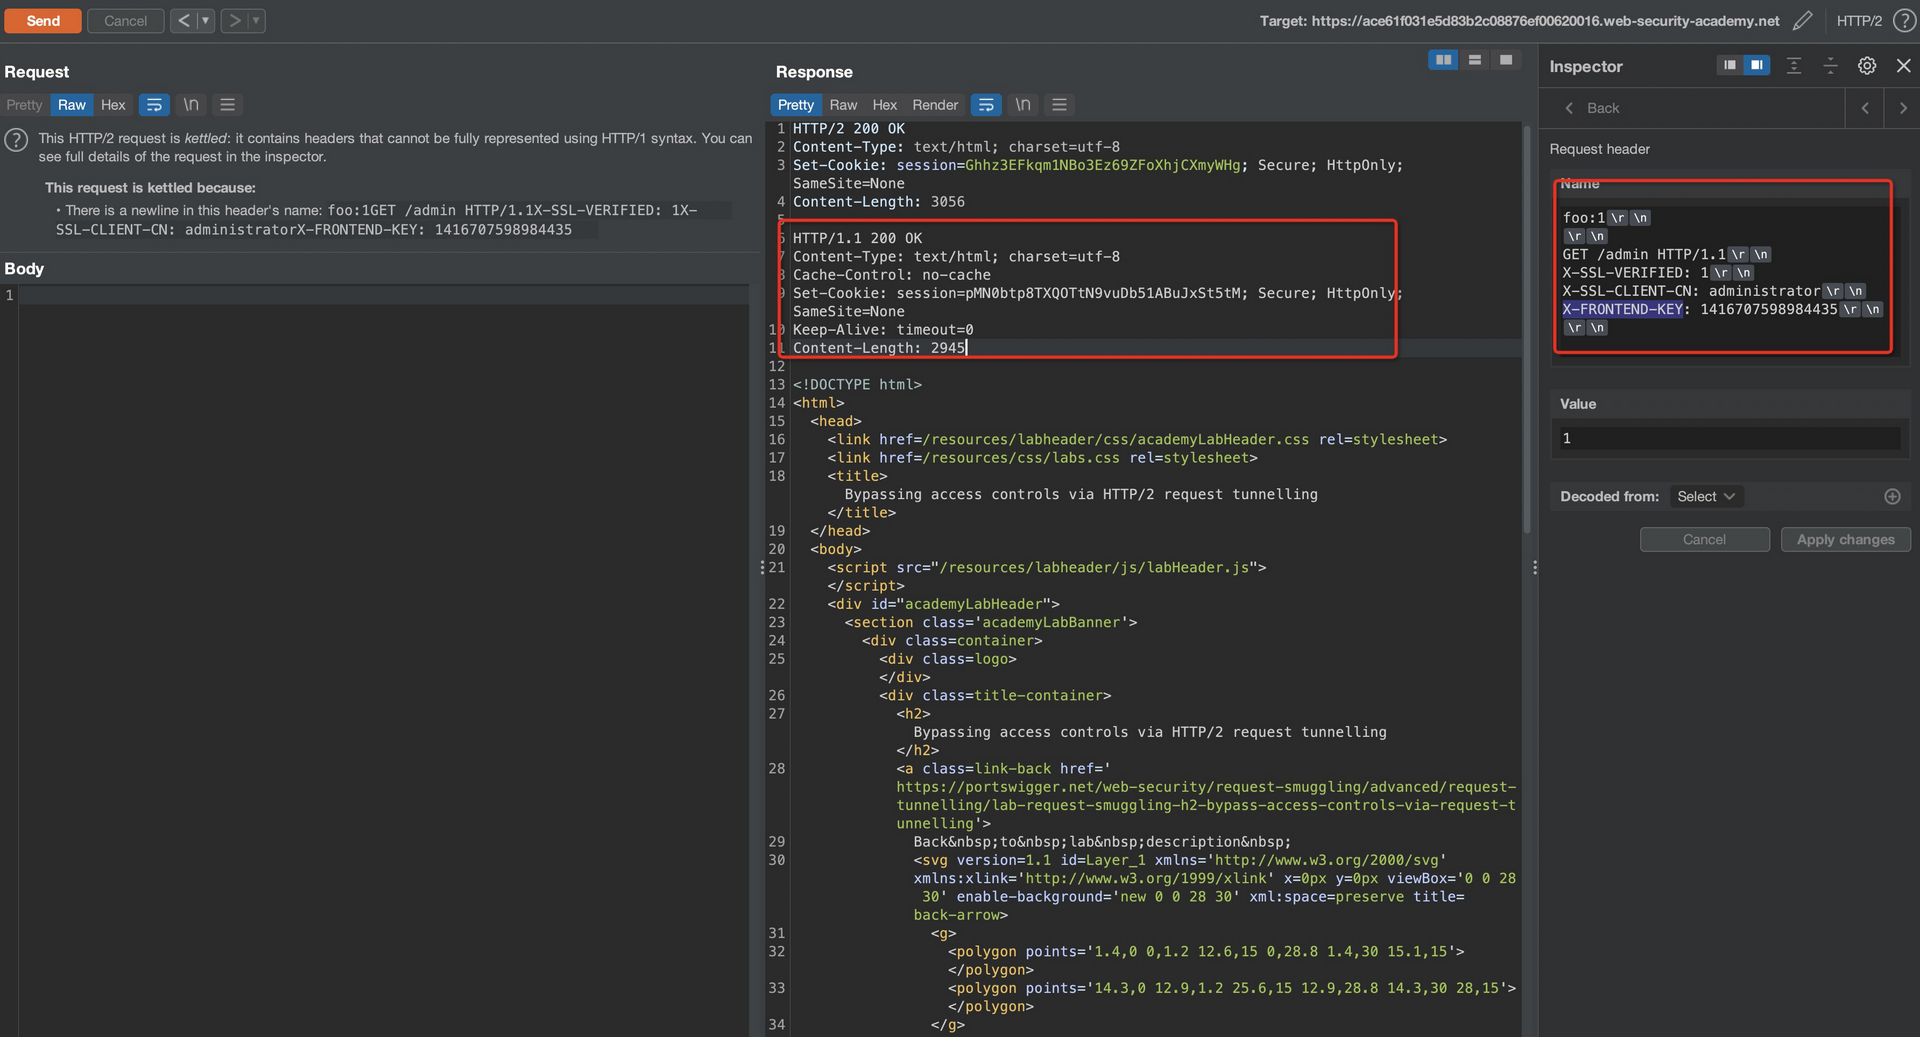
Task: Expand all Inspector sections
Action: (x=1794, y=66)
